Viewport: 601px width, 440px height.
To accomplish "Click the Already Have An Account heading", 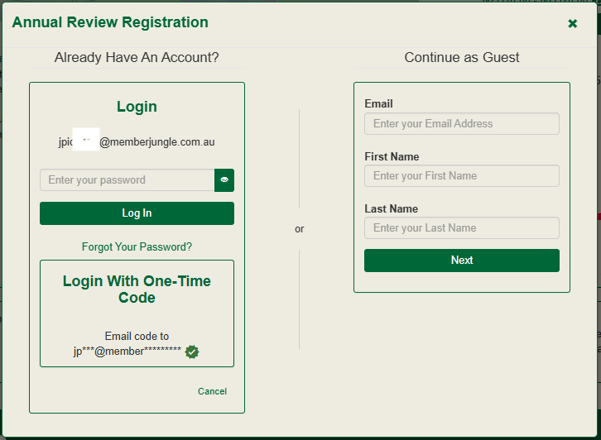I will coord(137,57).
